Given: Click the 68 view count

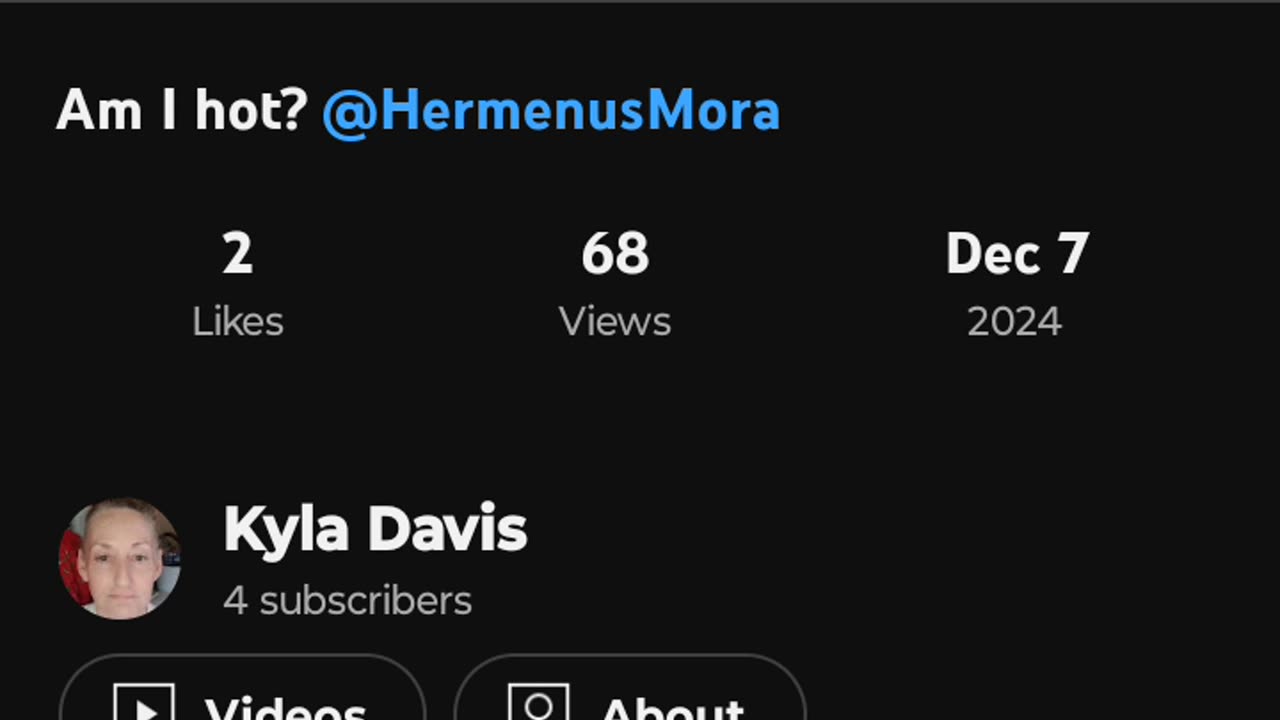Looking at the screenshot, I should [x=615, y=254].
